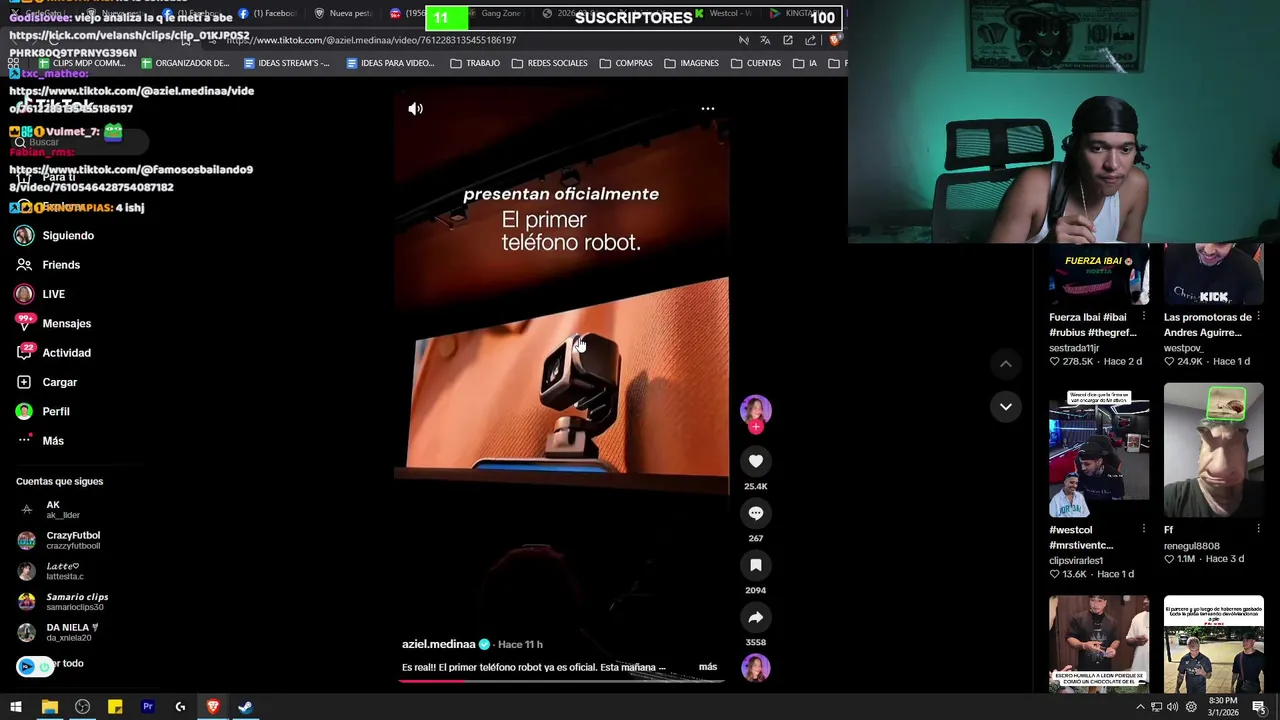
Task: Open the Brave Shields icon
Action: pos(835,40)
